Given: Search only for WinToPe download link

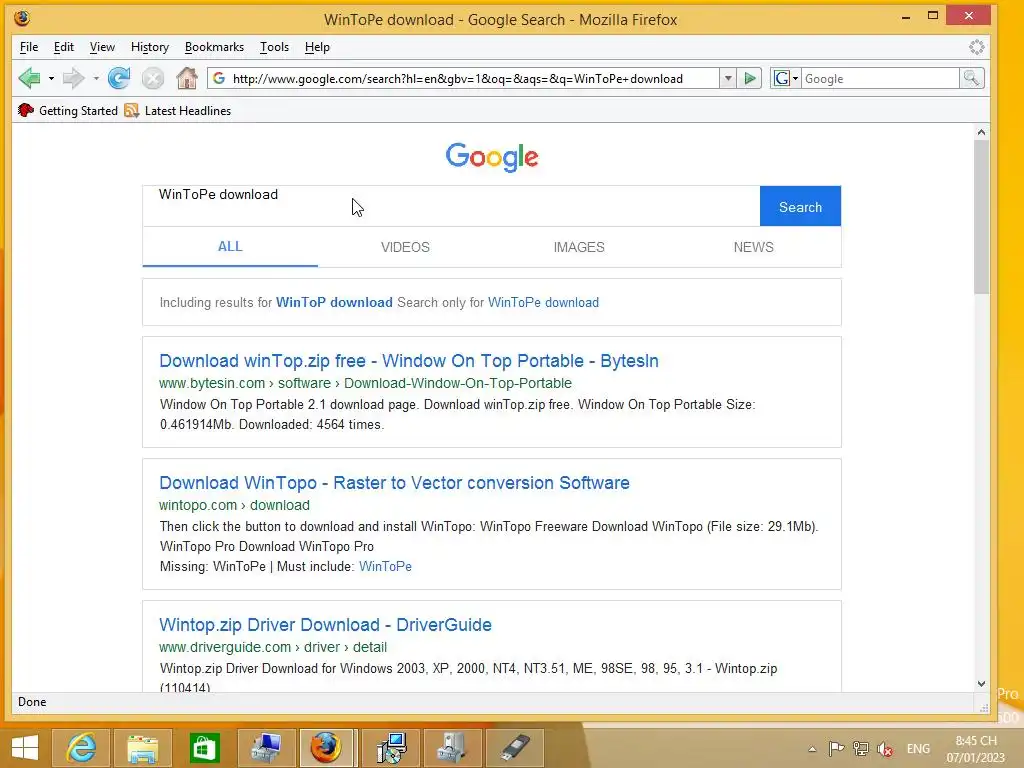Looking at the screenshot, I should click(x=543, y=302).
